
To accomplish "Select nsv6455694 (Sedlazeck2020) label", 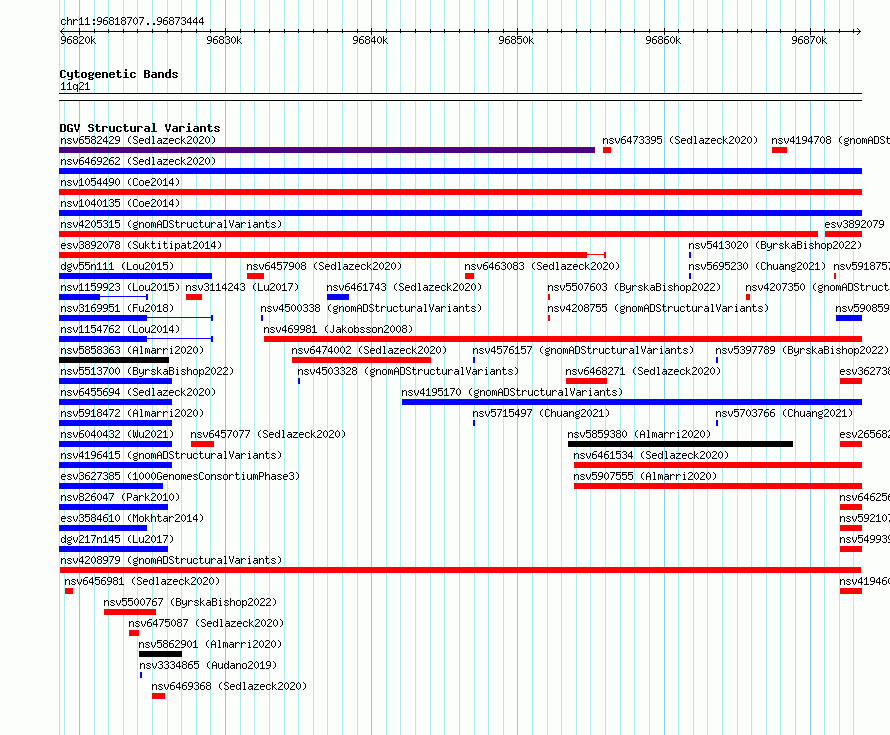I will 138,392.
